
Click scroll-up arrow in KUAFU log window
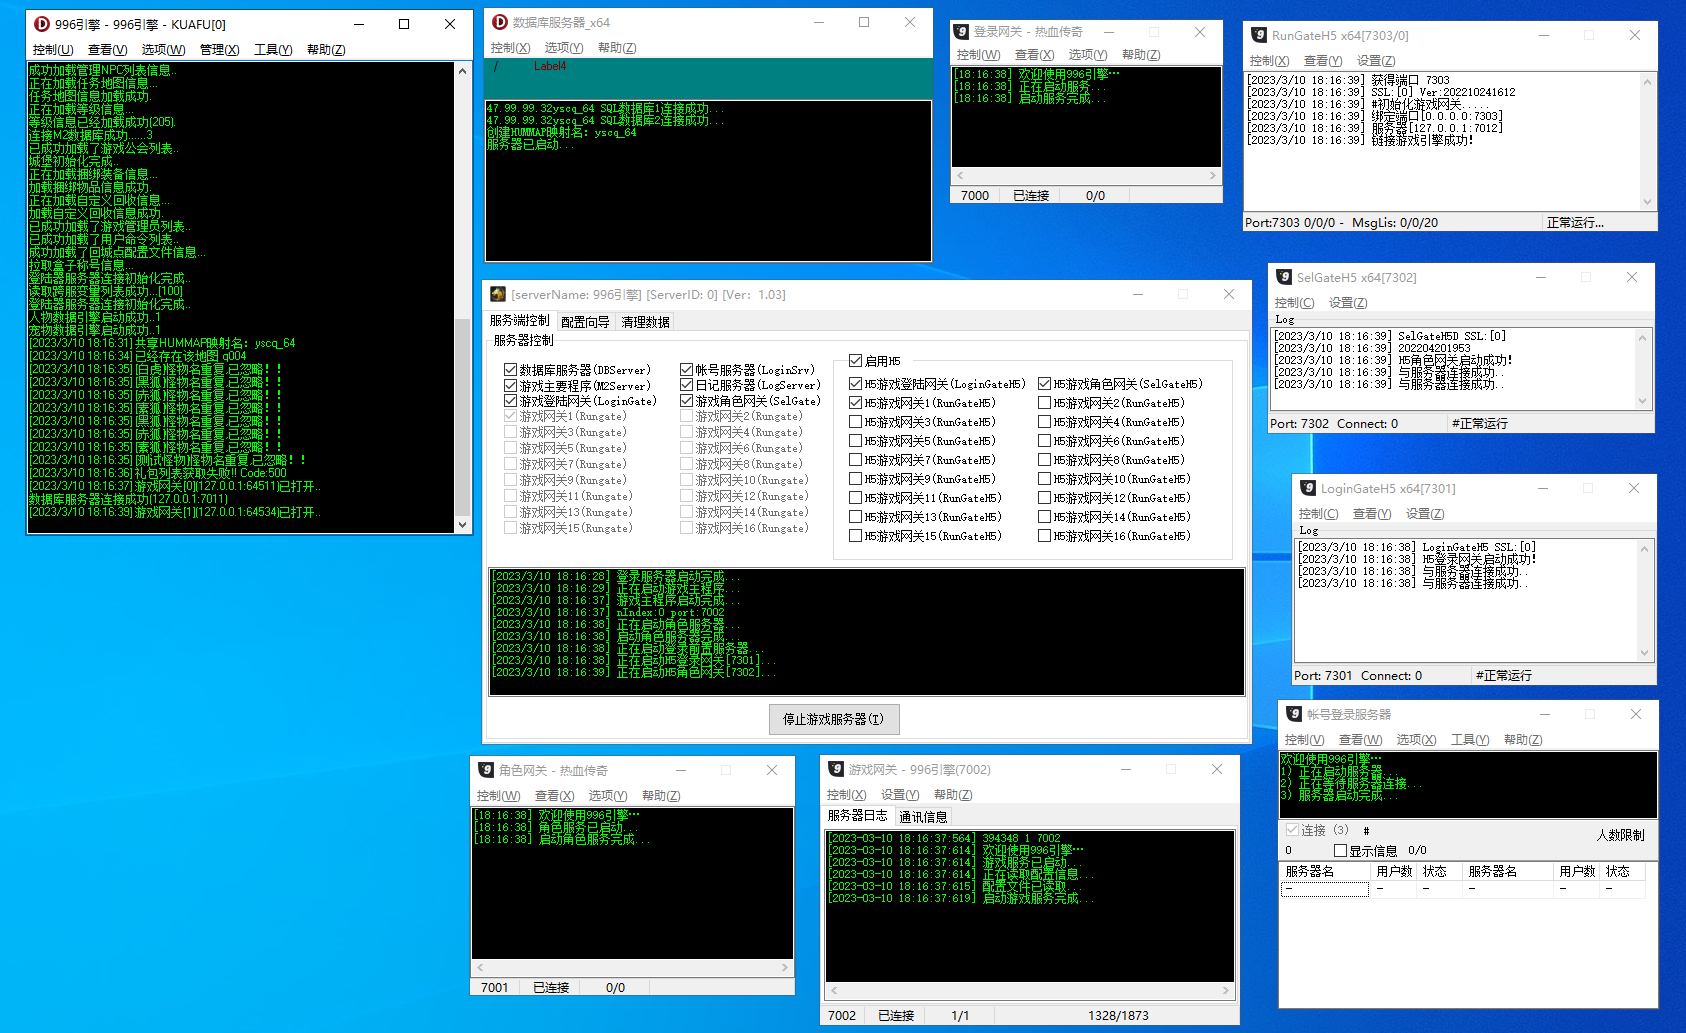pos(462,71)
